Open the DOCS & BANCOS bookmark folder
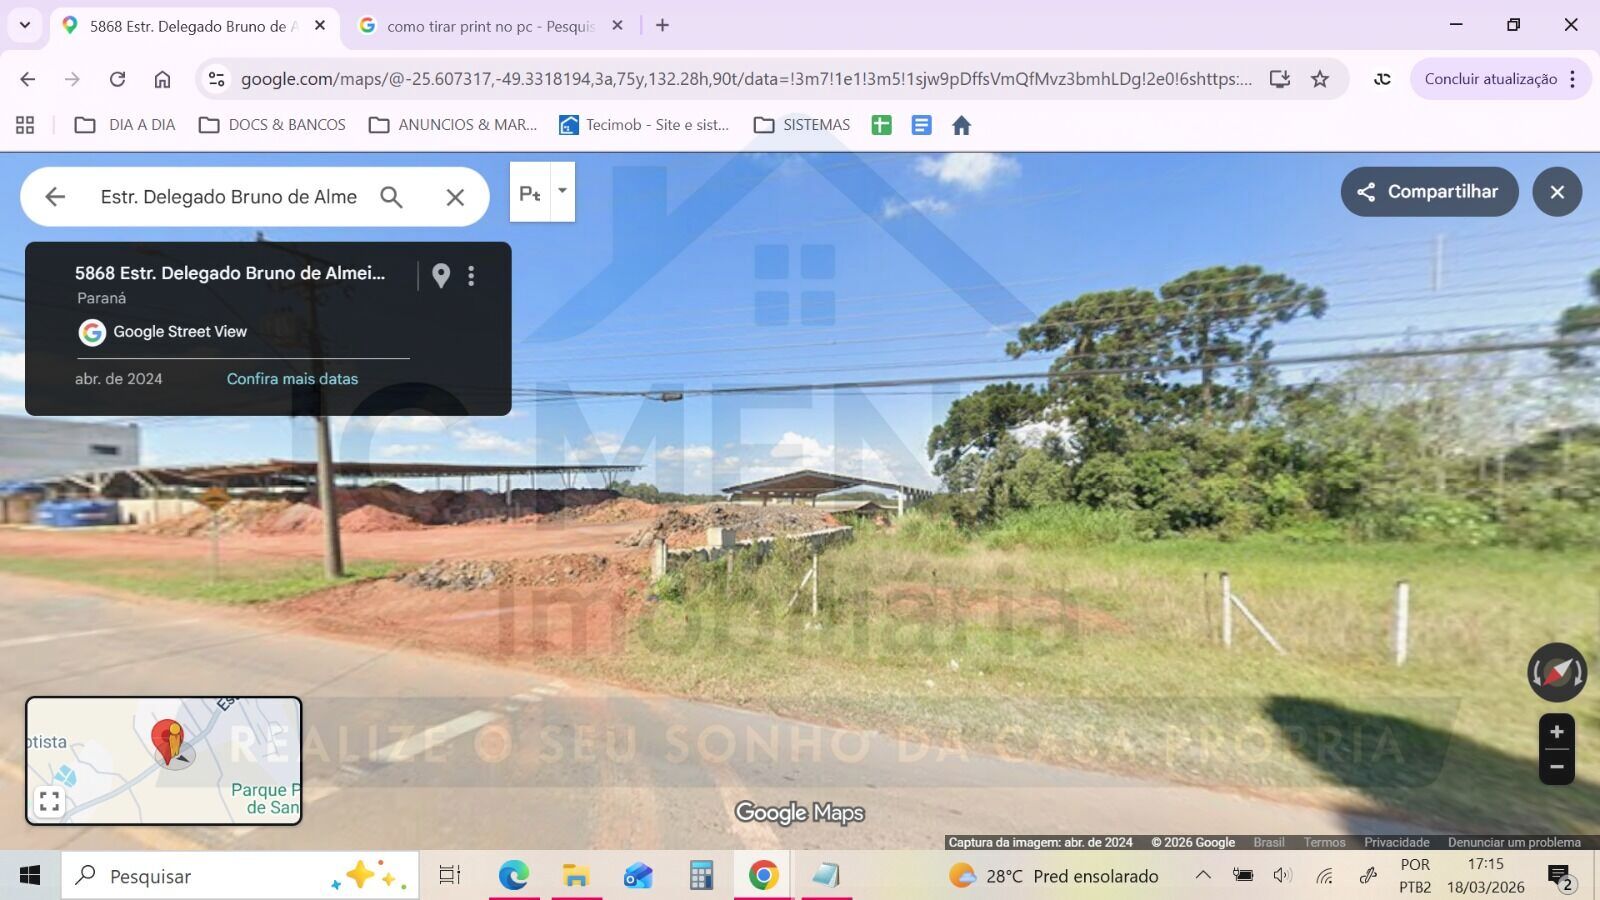The width and height of the screenshot is (1600, 900). [x=272, y=125]
